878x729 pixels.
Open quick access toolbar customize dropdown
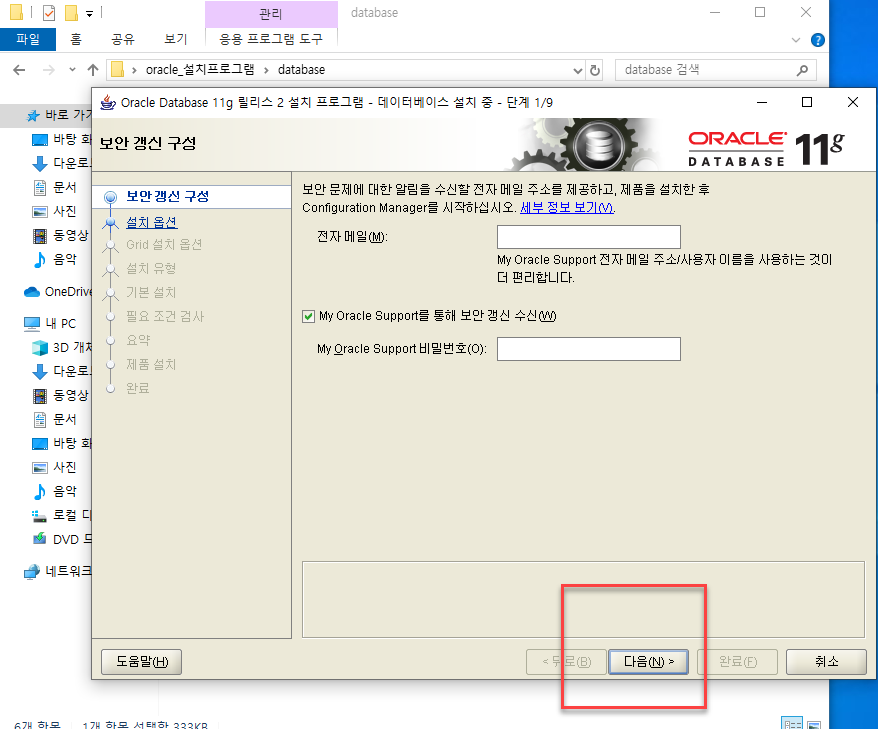point(90,13)
